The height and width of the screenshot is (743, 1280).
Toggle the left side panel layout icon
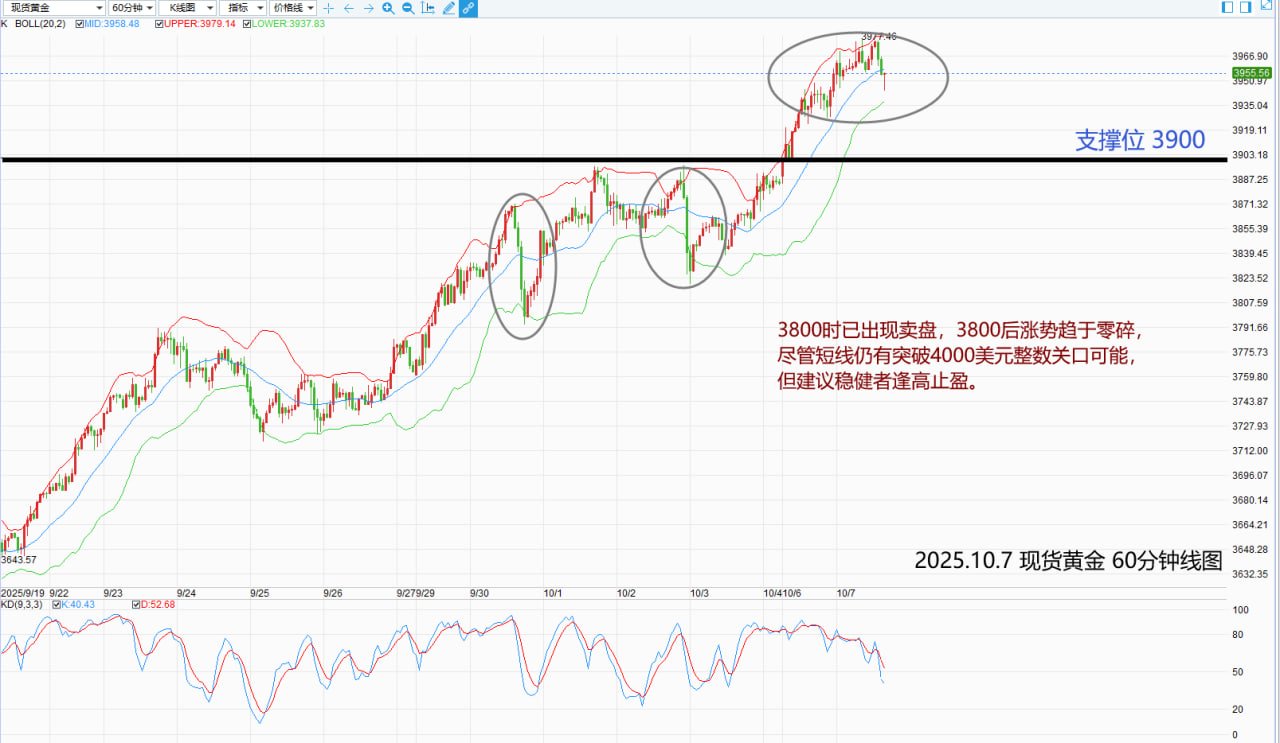(1228, 8)
